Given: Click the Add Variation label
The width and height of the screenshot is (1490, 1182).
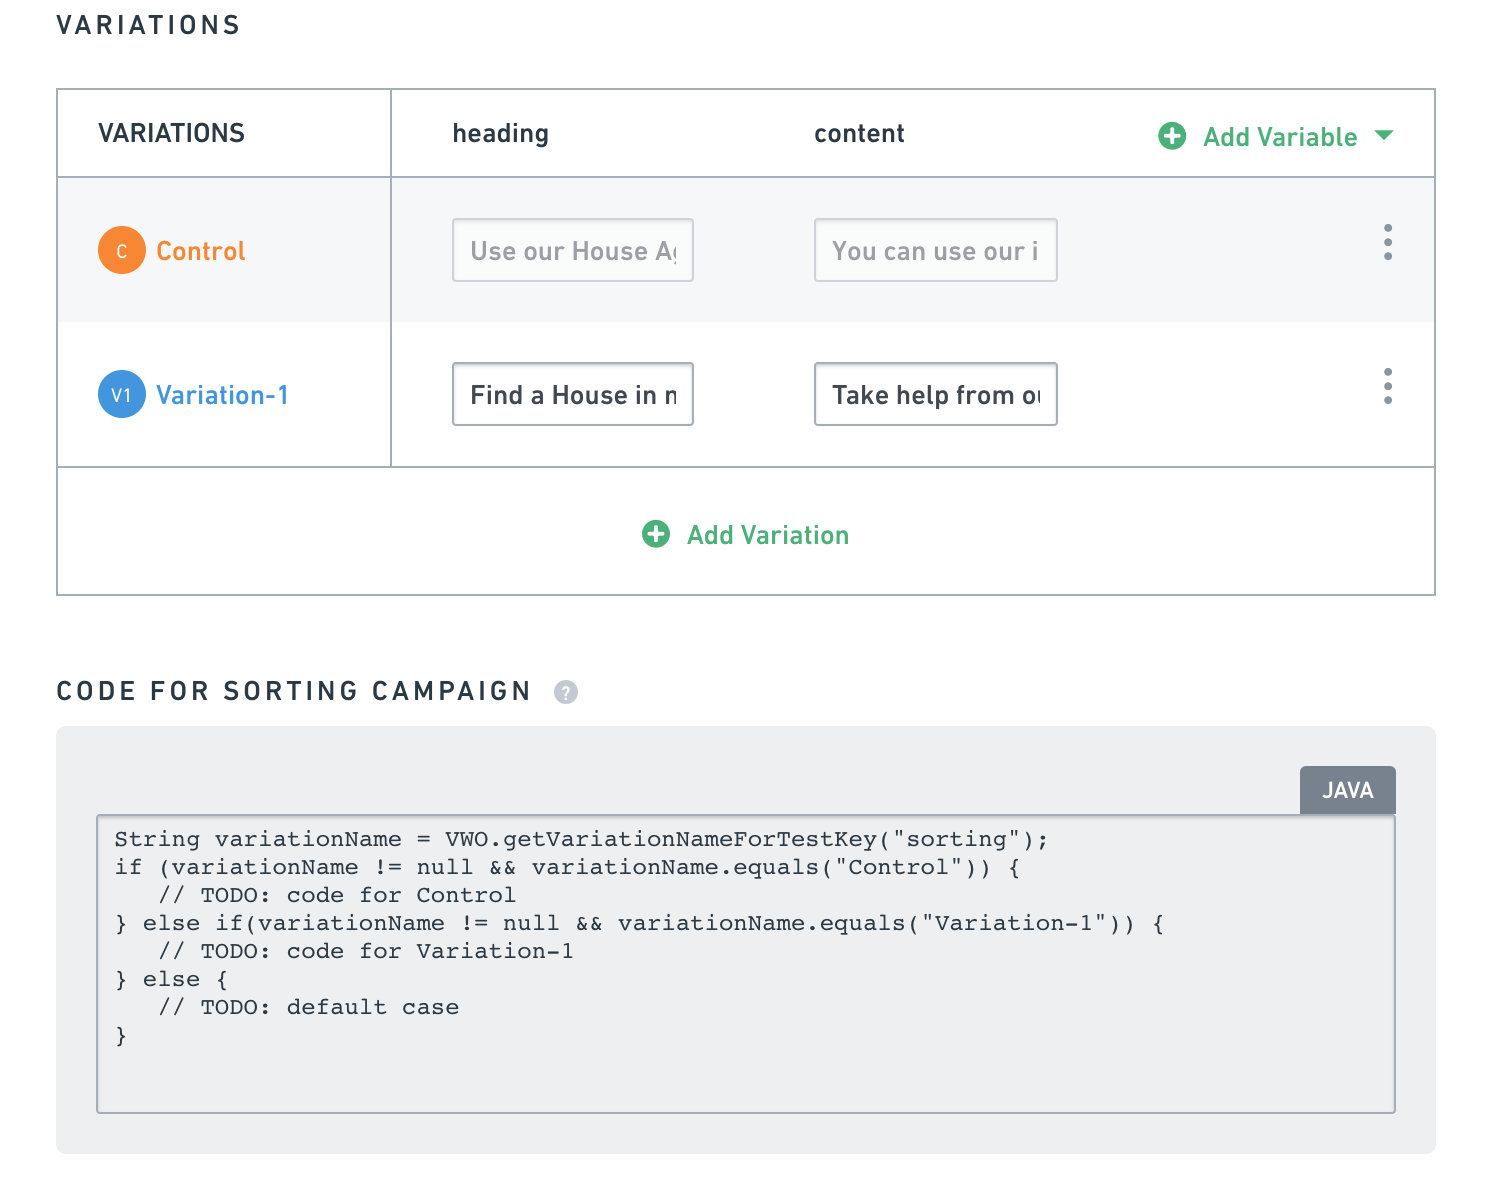Looking at the screenshot, I should [768, 535].
